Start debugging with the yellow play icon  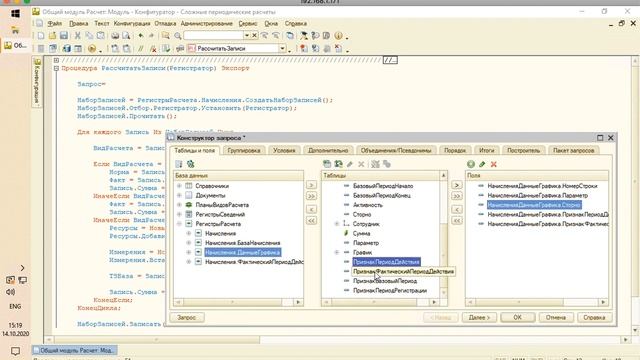tap(92, 49)
